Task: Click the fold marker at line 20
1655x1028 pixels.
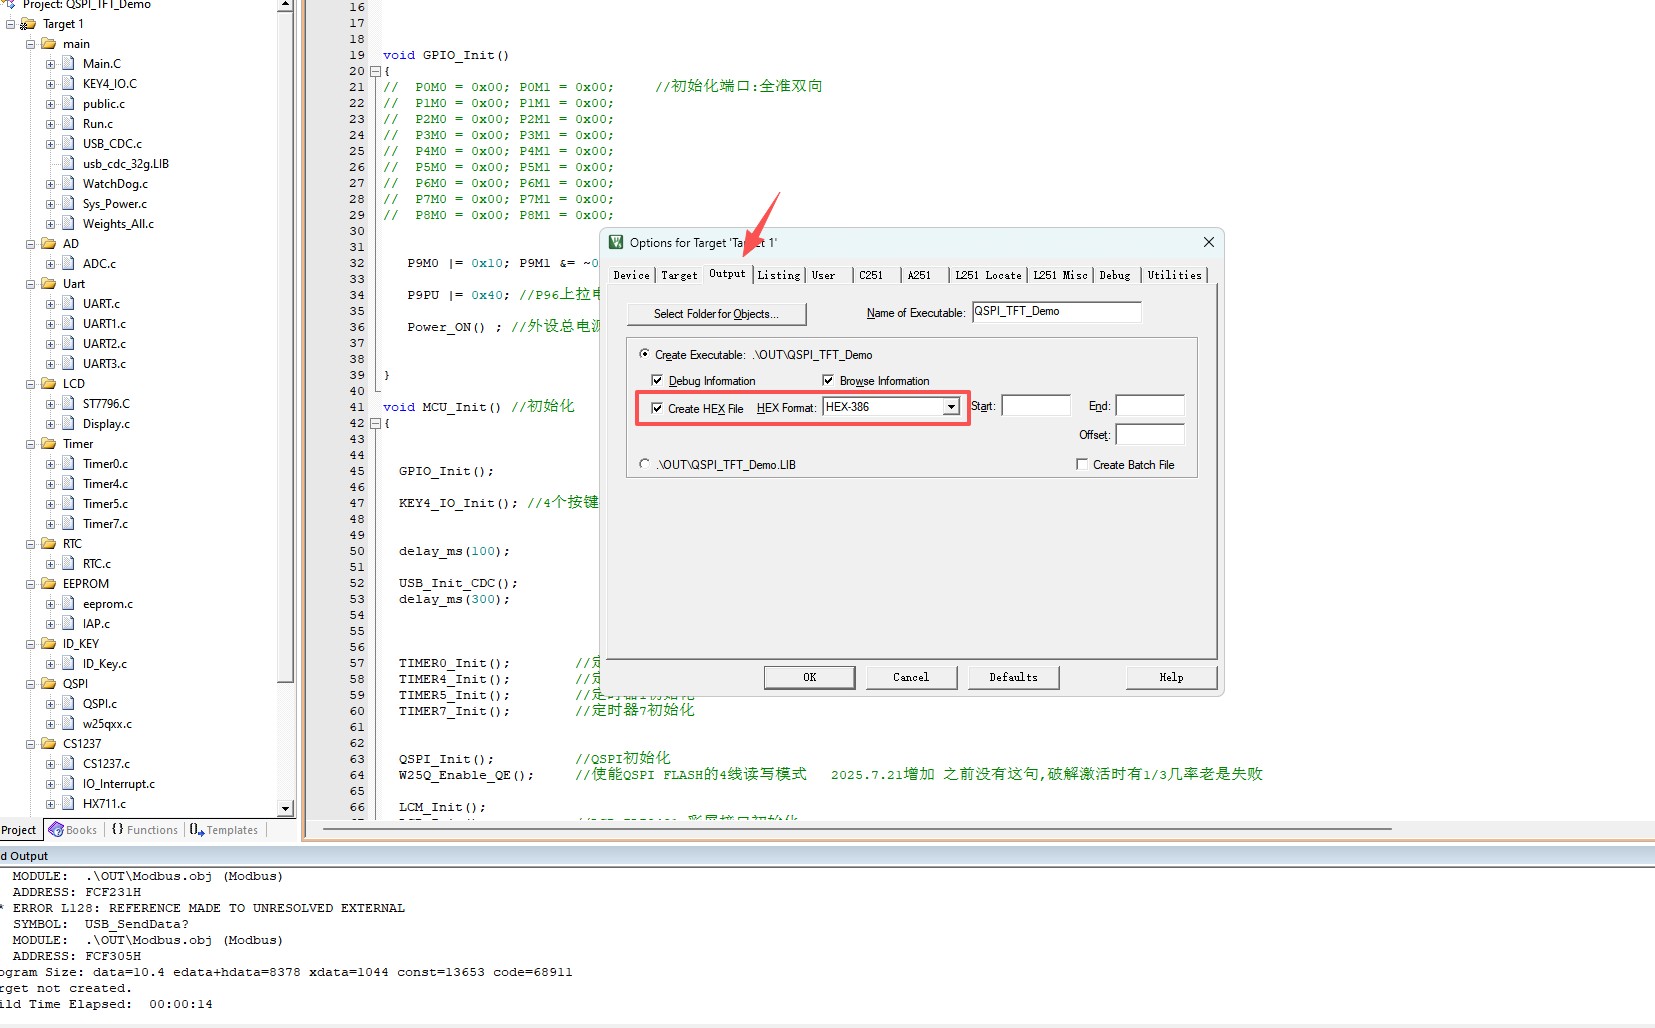Action: (x=375, y=72)
